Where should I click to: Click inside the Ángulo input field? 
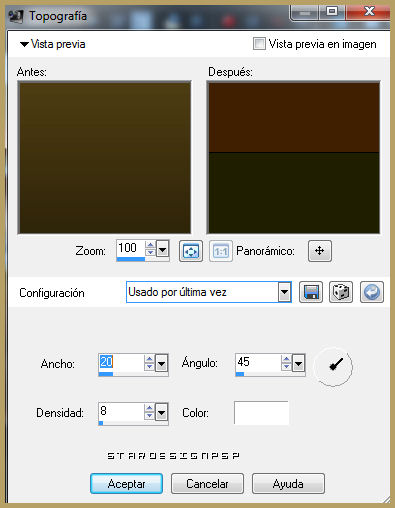[x=258, y=362]
